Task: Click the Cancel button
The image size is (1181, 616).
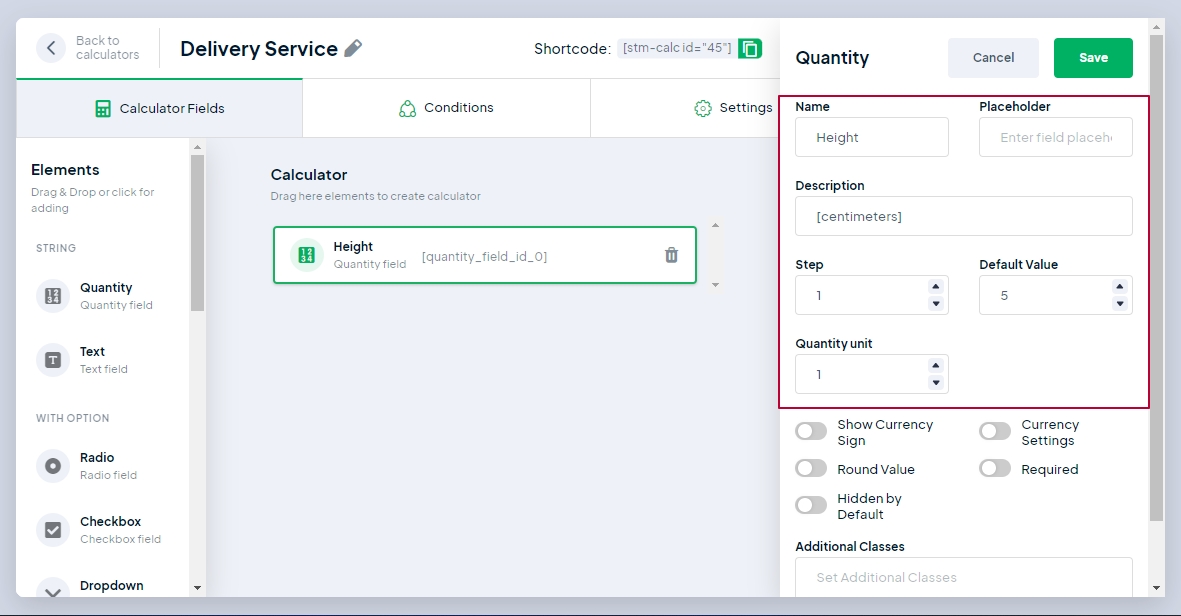Action: point(993,58)
